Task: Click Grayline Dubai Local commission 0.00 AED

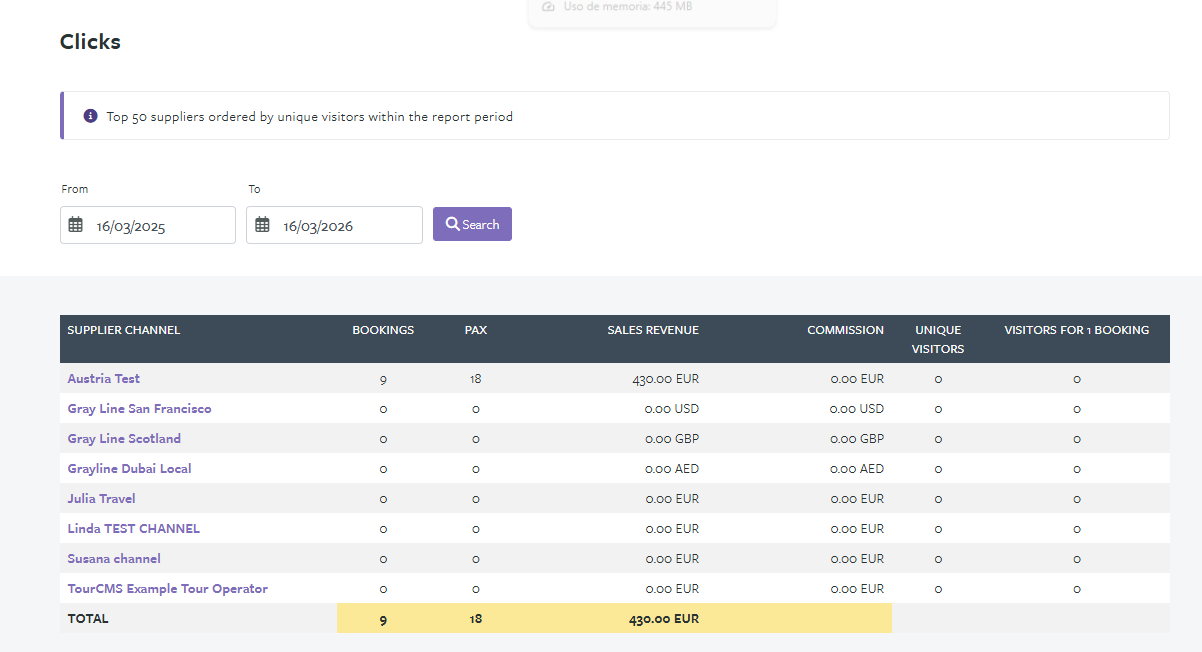Action: point(857,469)
